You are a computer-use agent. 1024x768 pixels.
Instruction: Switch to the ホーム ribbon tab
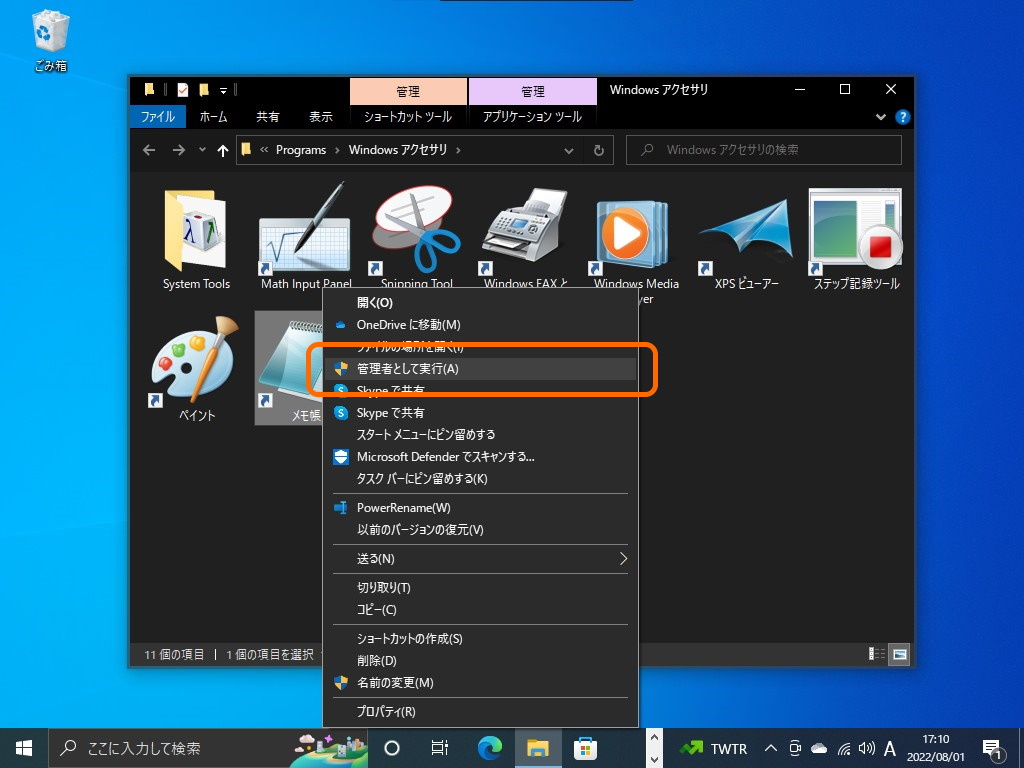tap(214, 116)
